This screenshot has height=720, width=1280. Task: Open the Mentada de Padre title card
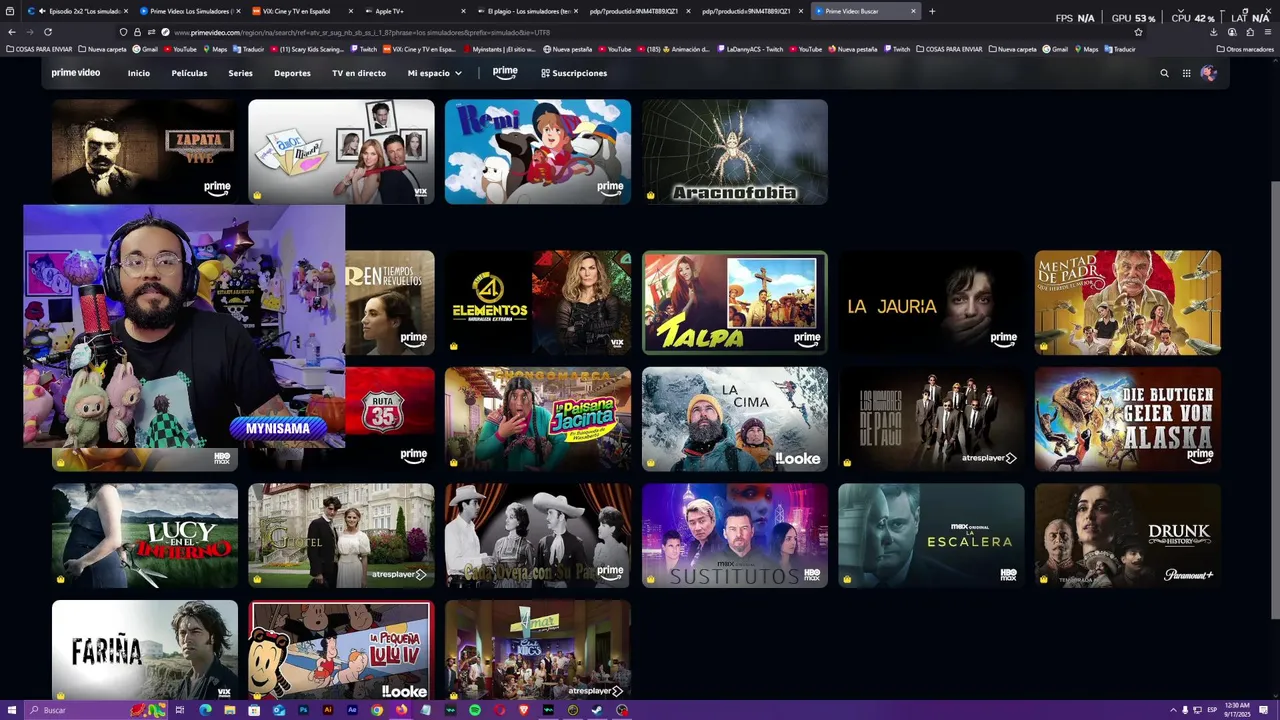(1128, 302)
